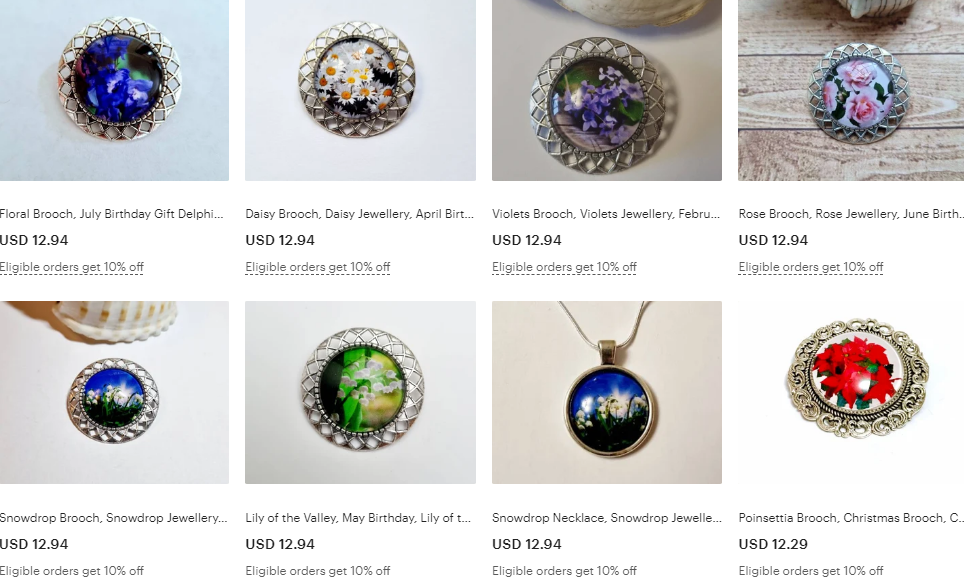The width and height of the screenshot is (964, 577).
Task: Click the 'Violets Brooch, Violets Jewellery' title link
Action: [x=606, y=214]
